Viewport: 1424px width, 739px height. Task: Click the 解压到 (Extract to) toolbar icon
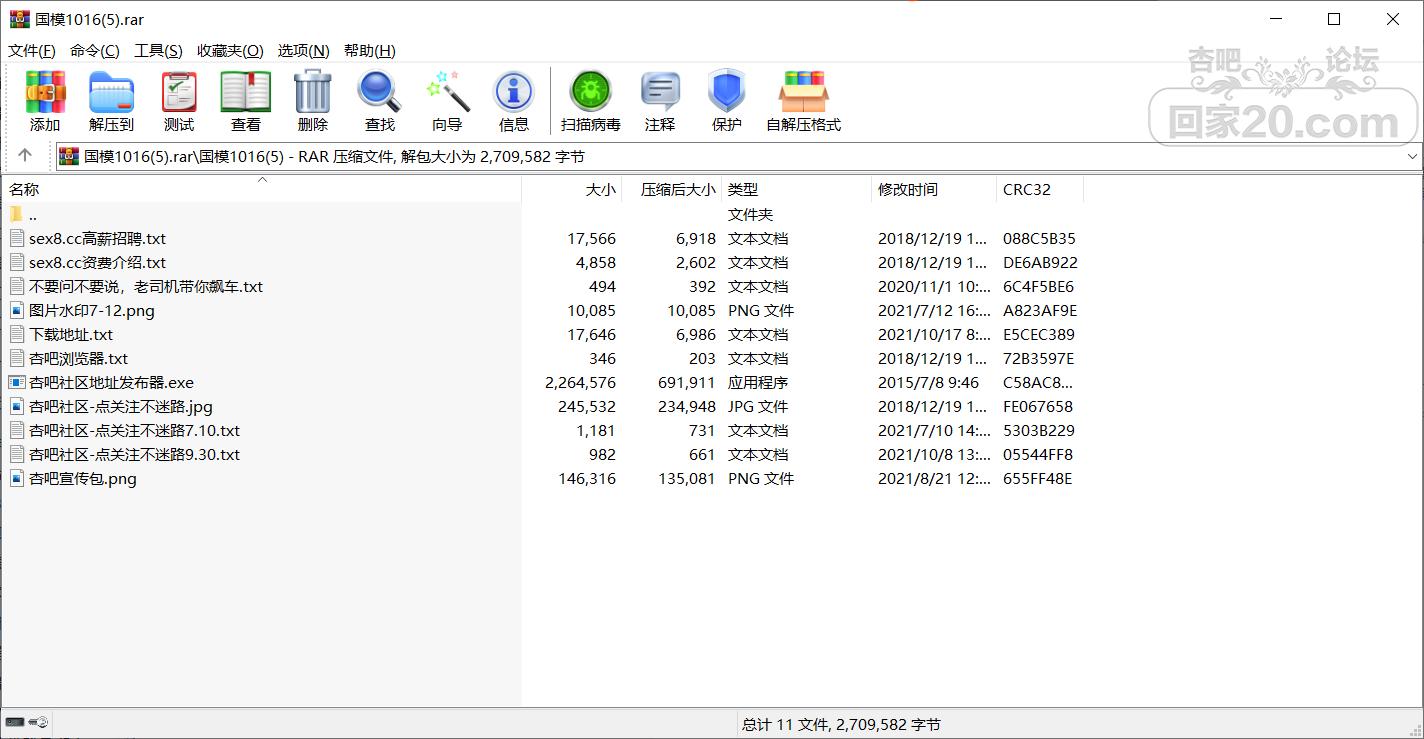click(111, 101)
